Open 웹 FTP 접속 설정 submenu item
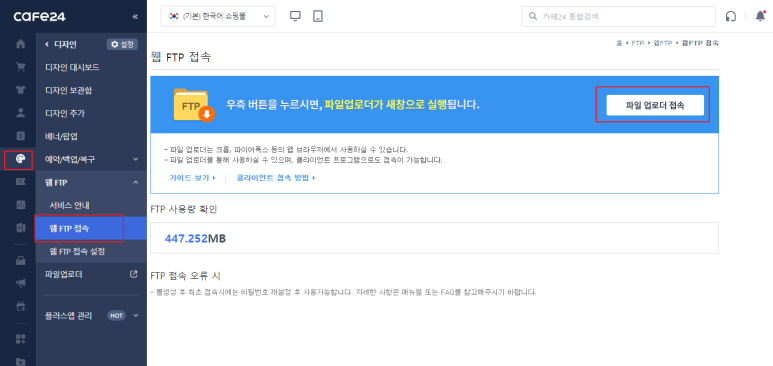This screenshot has height=366, width=773. point(77,252)
